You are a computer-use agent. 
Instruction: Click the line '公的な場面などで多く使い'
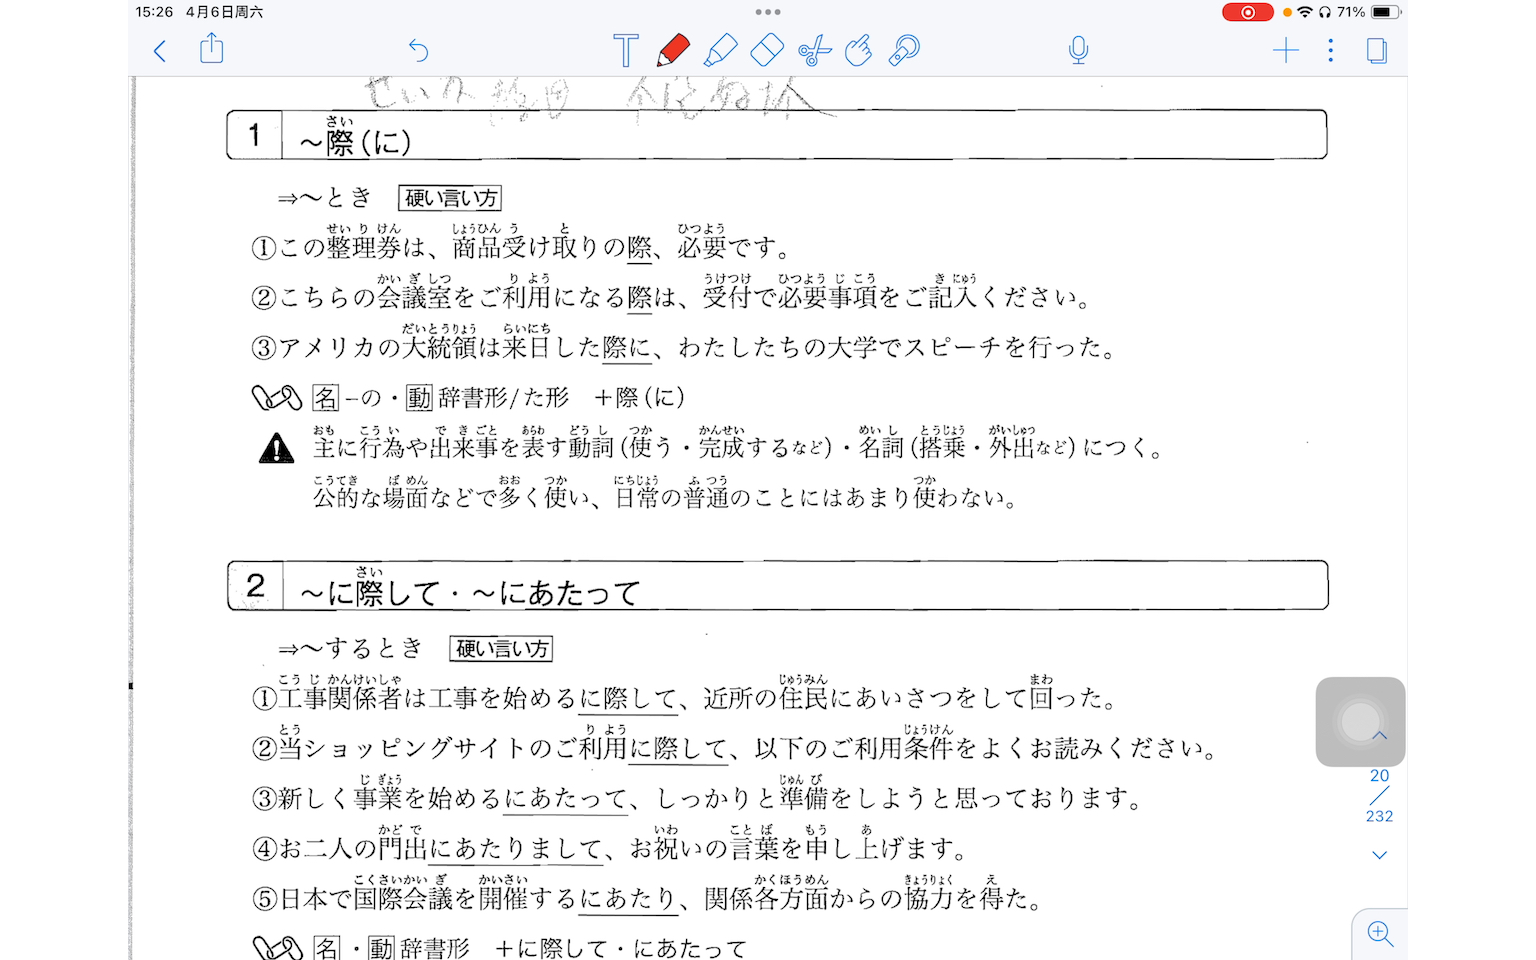(x=457, y=493)
